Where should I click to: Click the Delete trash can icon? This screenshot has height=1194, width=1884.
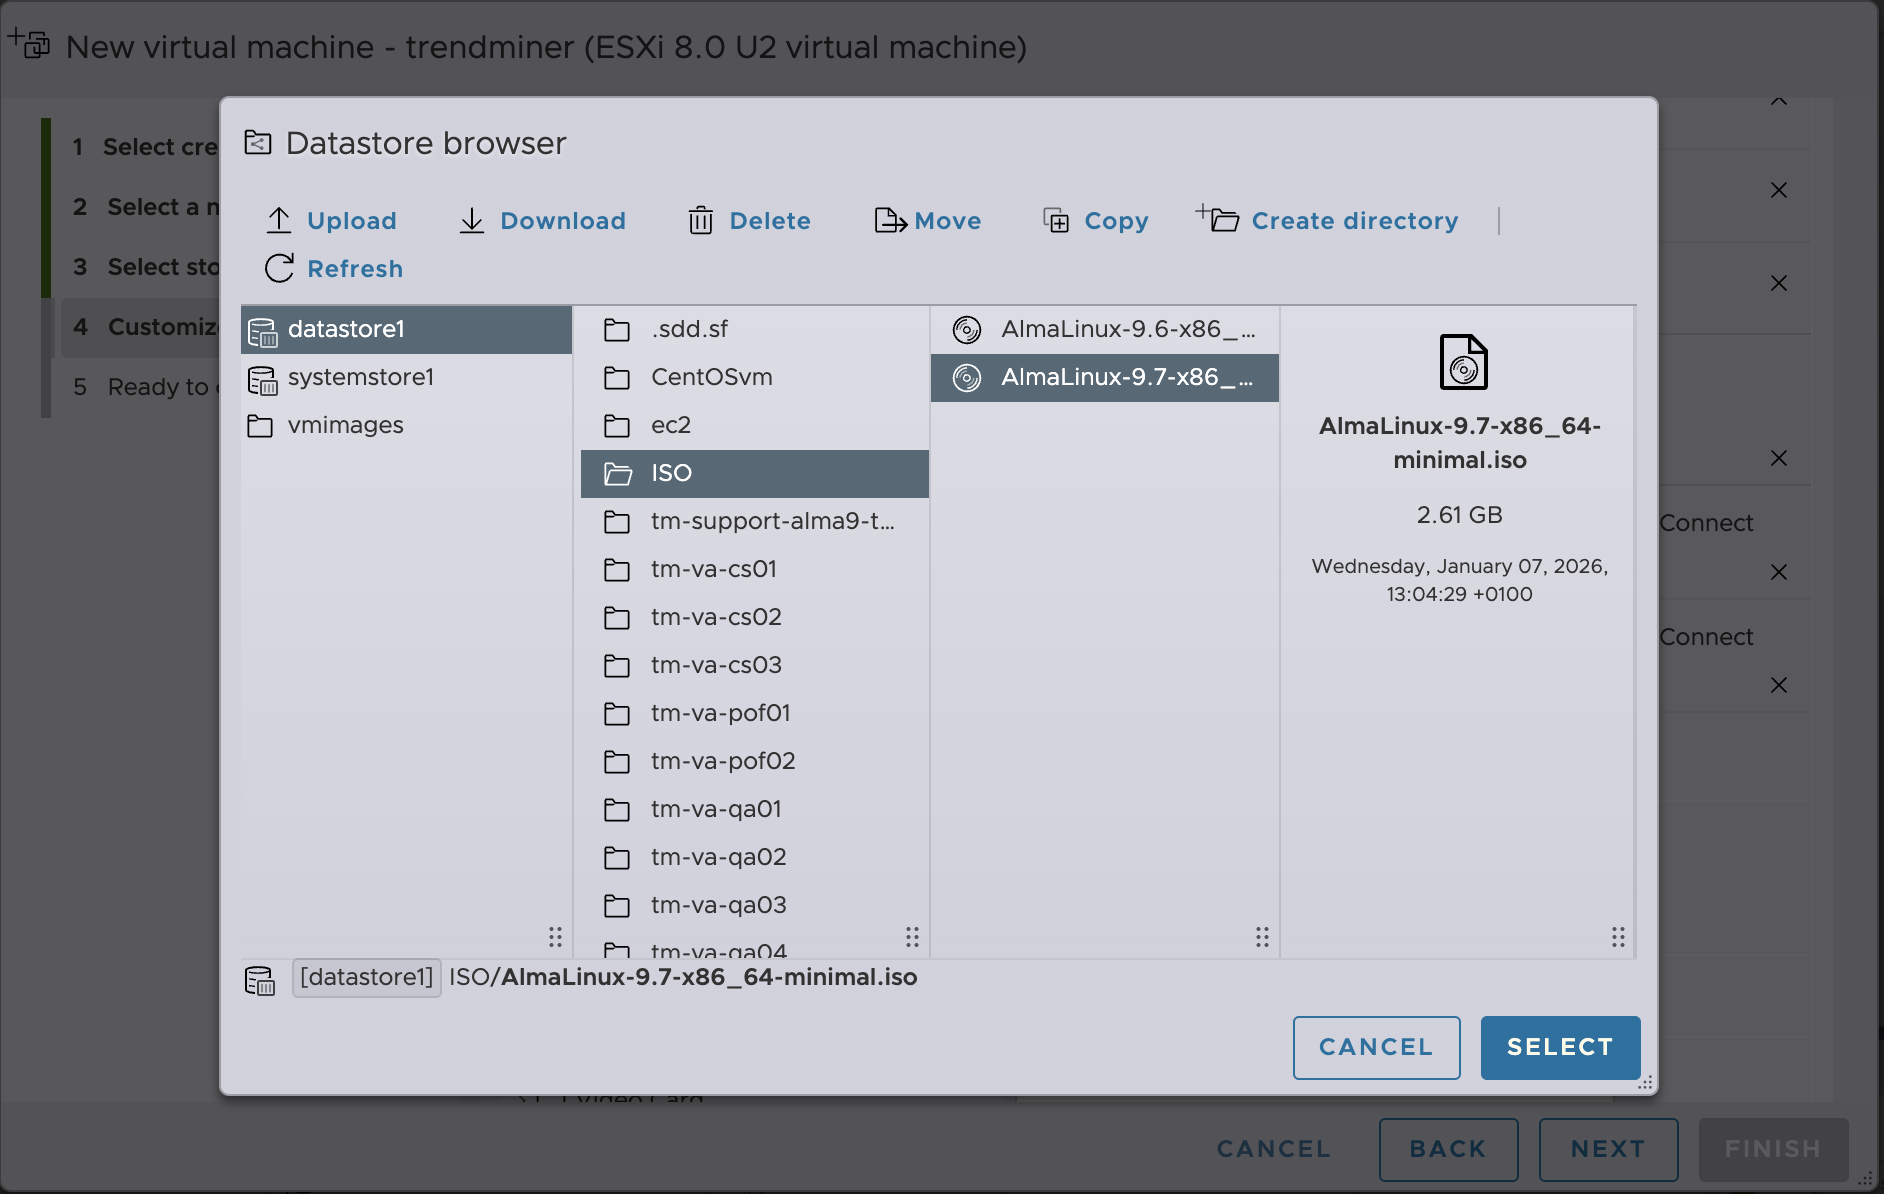point(700,220)
